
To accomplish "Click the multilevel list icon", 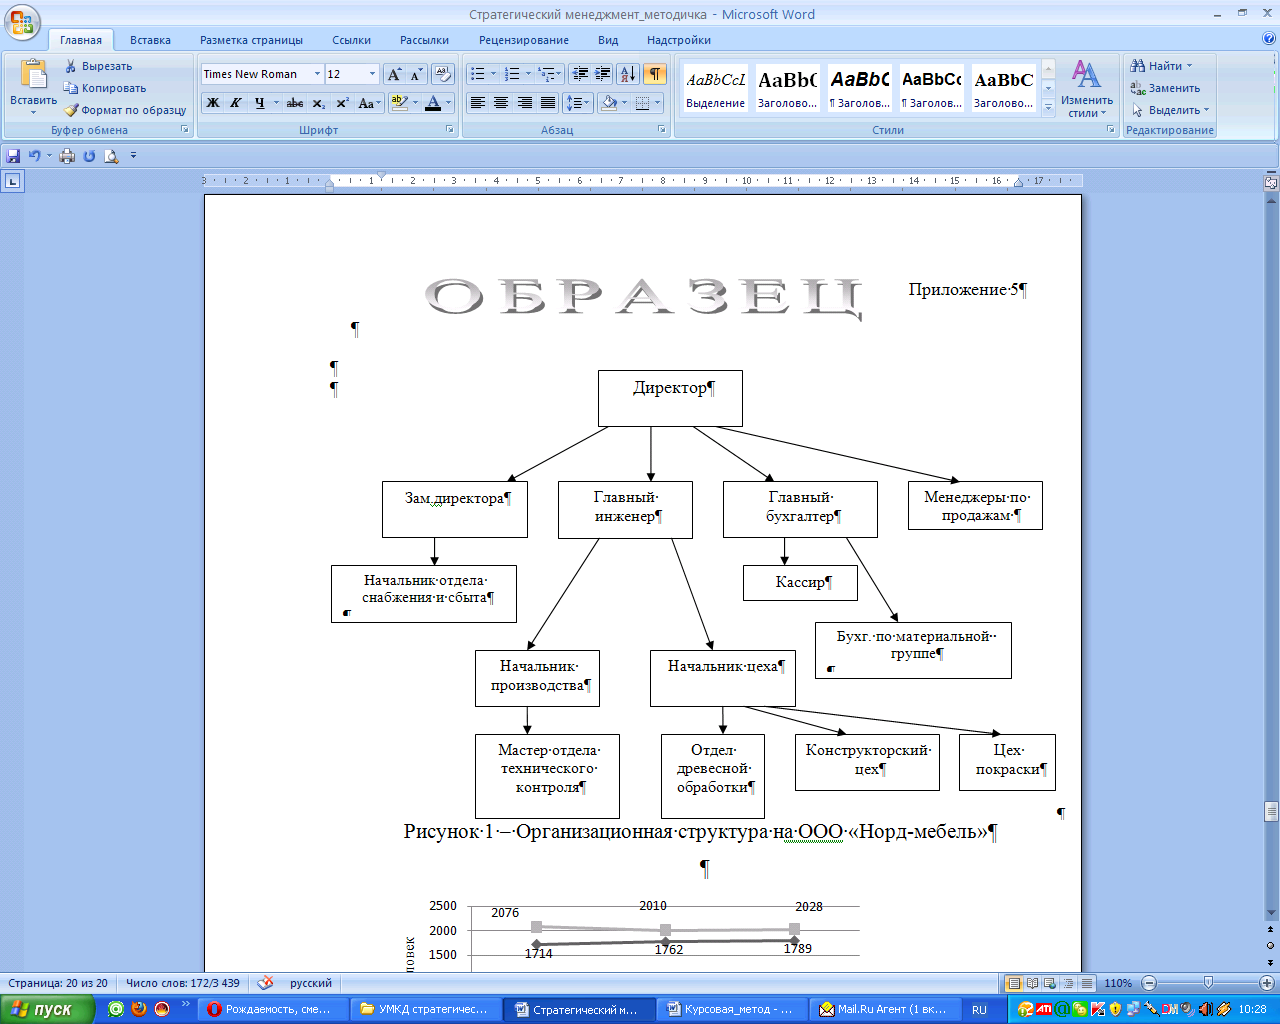I will (546, 74).
